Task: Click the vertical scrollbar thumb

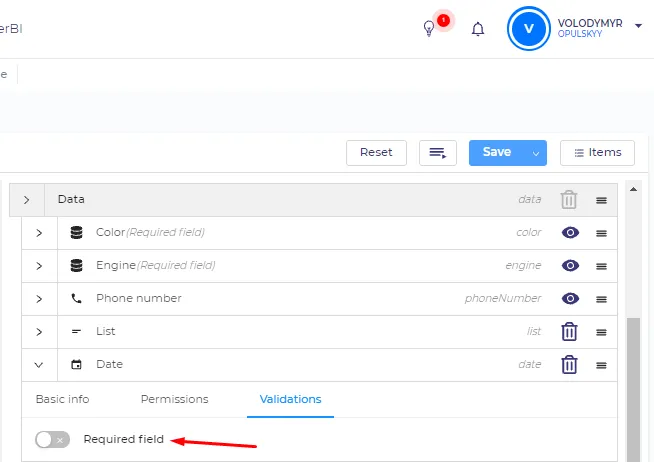Action: (x=633, y=389)
